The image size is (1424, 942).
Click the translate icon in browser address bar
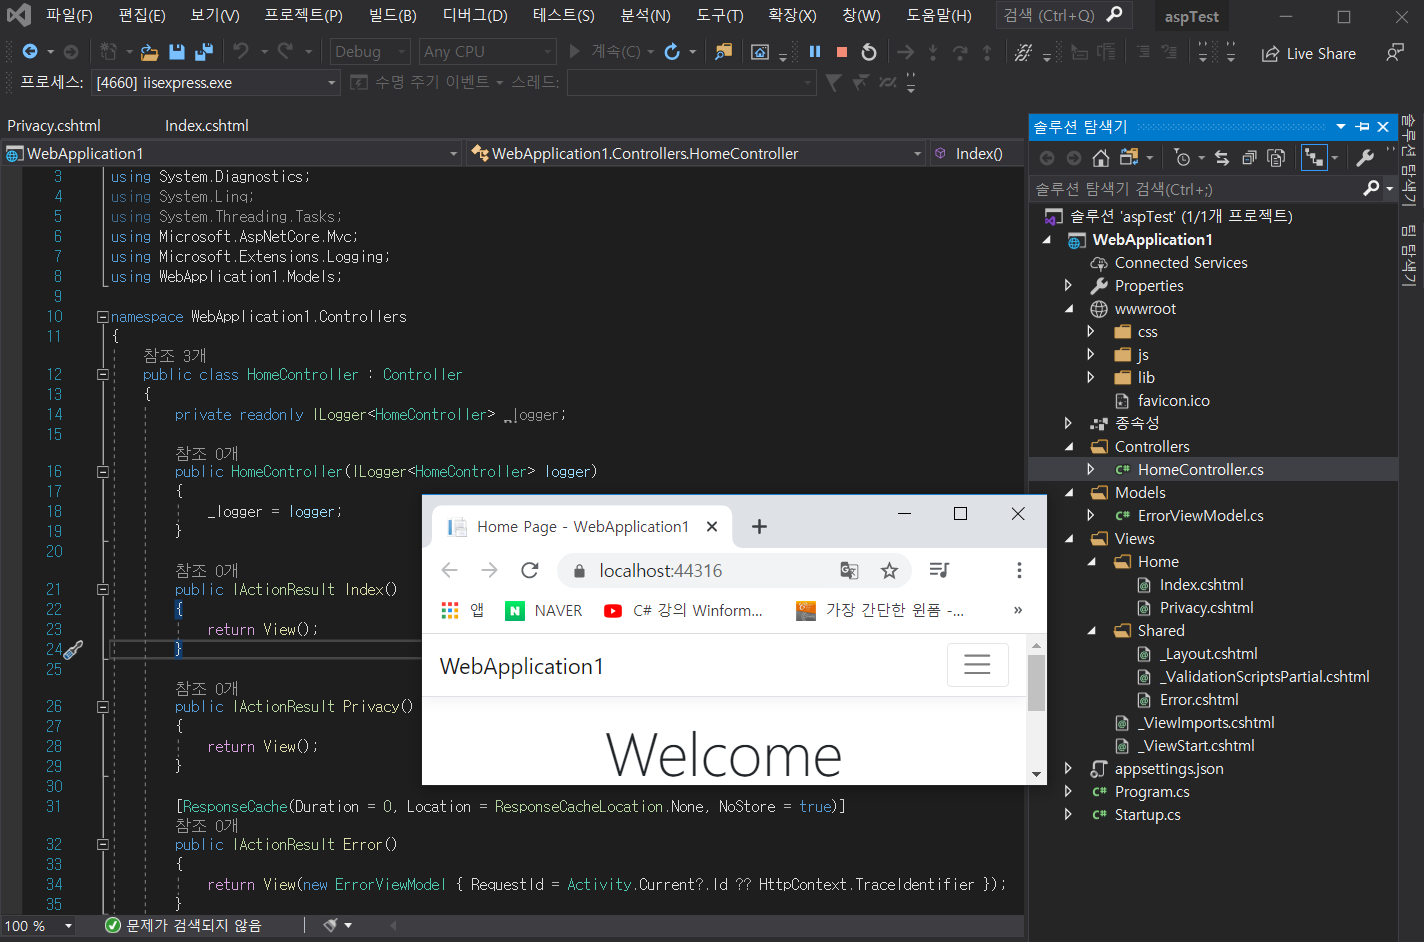[849, 571]
